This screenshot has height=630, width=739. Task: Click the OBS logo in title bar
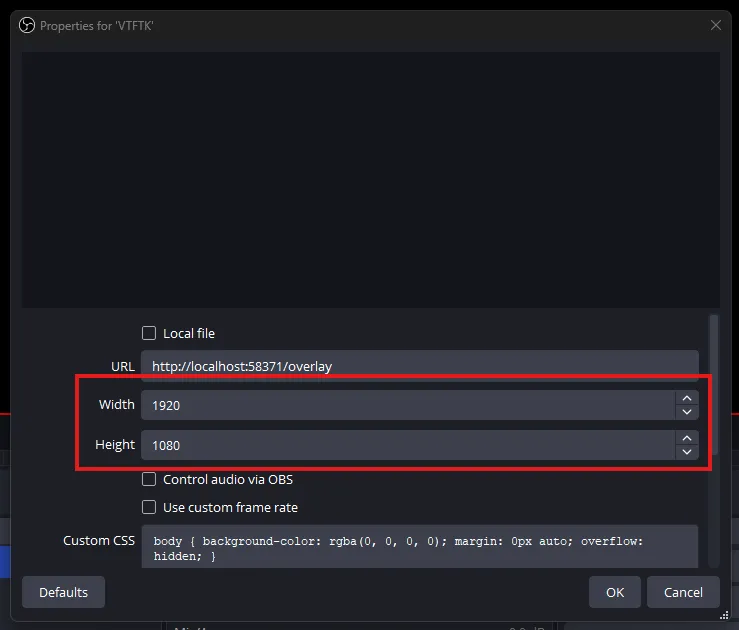point(27,25)
